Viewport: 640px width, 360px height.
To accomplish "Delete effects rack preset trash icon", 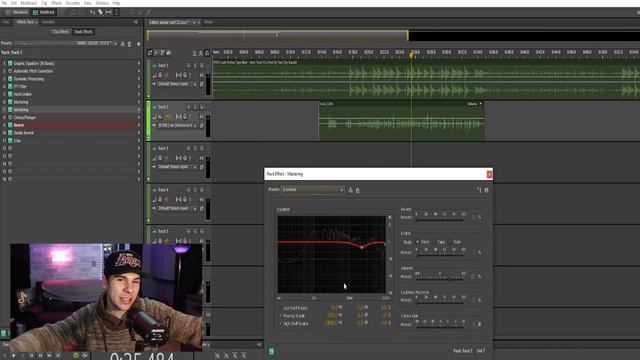I will [129, 44].
